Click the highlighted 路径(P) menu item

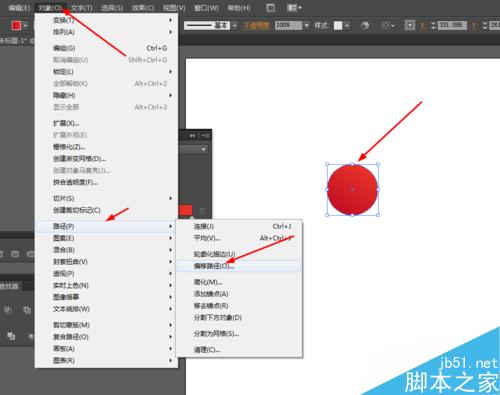pyautogui.click(x=106, y=226)
